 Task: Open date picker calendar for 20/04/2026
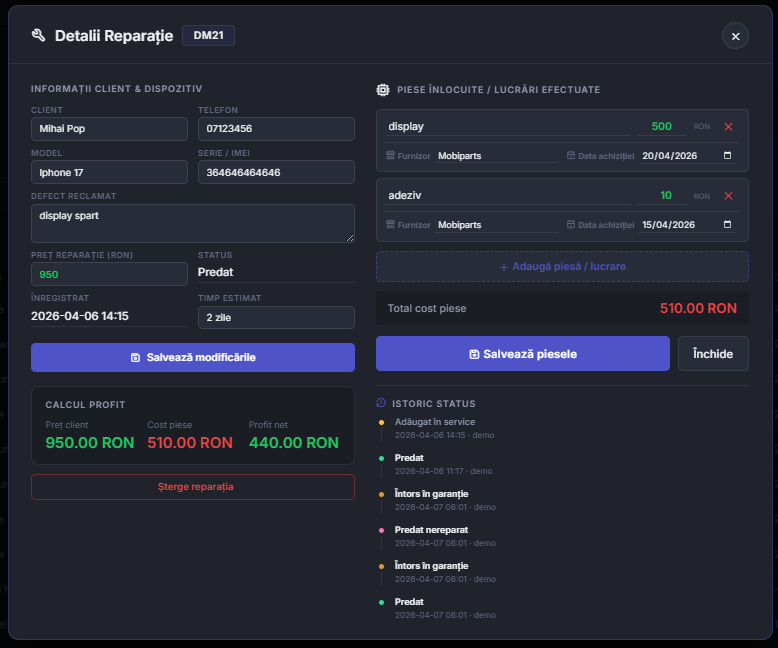point(727,155)
